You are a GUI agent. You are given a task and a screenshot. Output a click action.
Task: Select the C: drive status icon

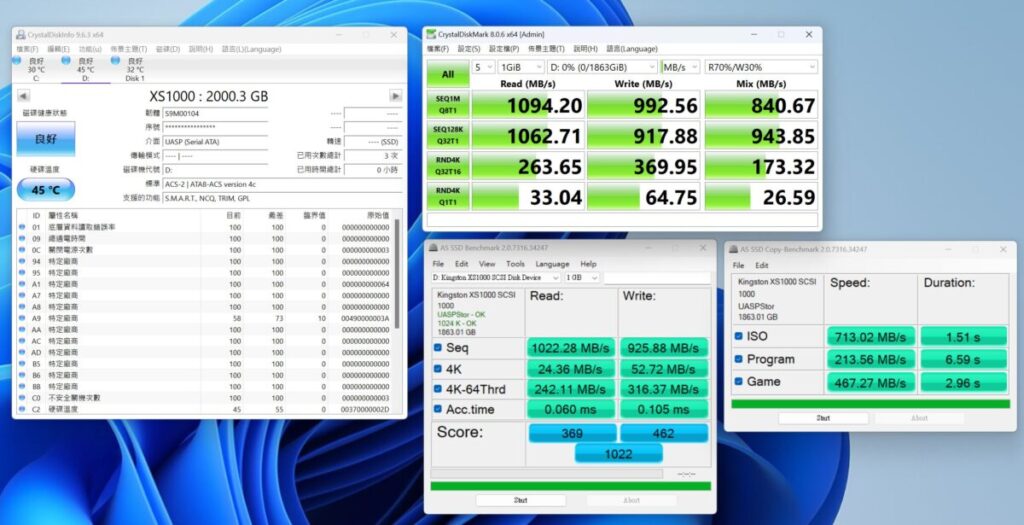point(16,60)
